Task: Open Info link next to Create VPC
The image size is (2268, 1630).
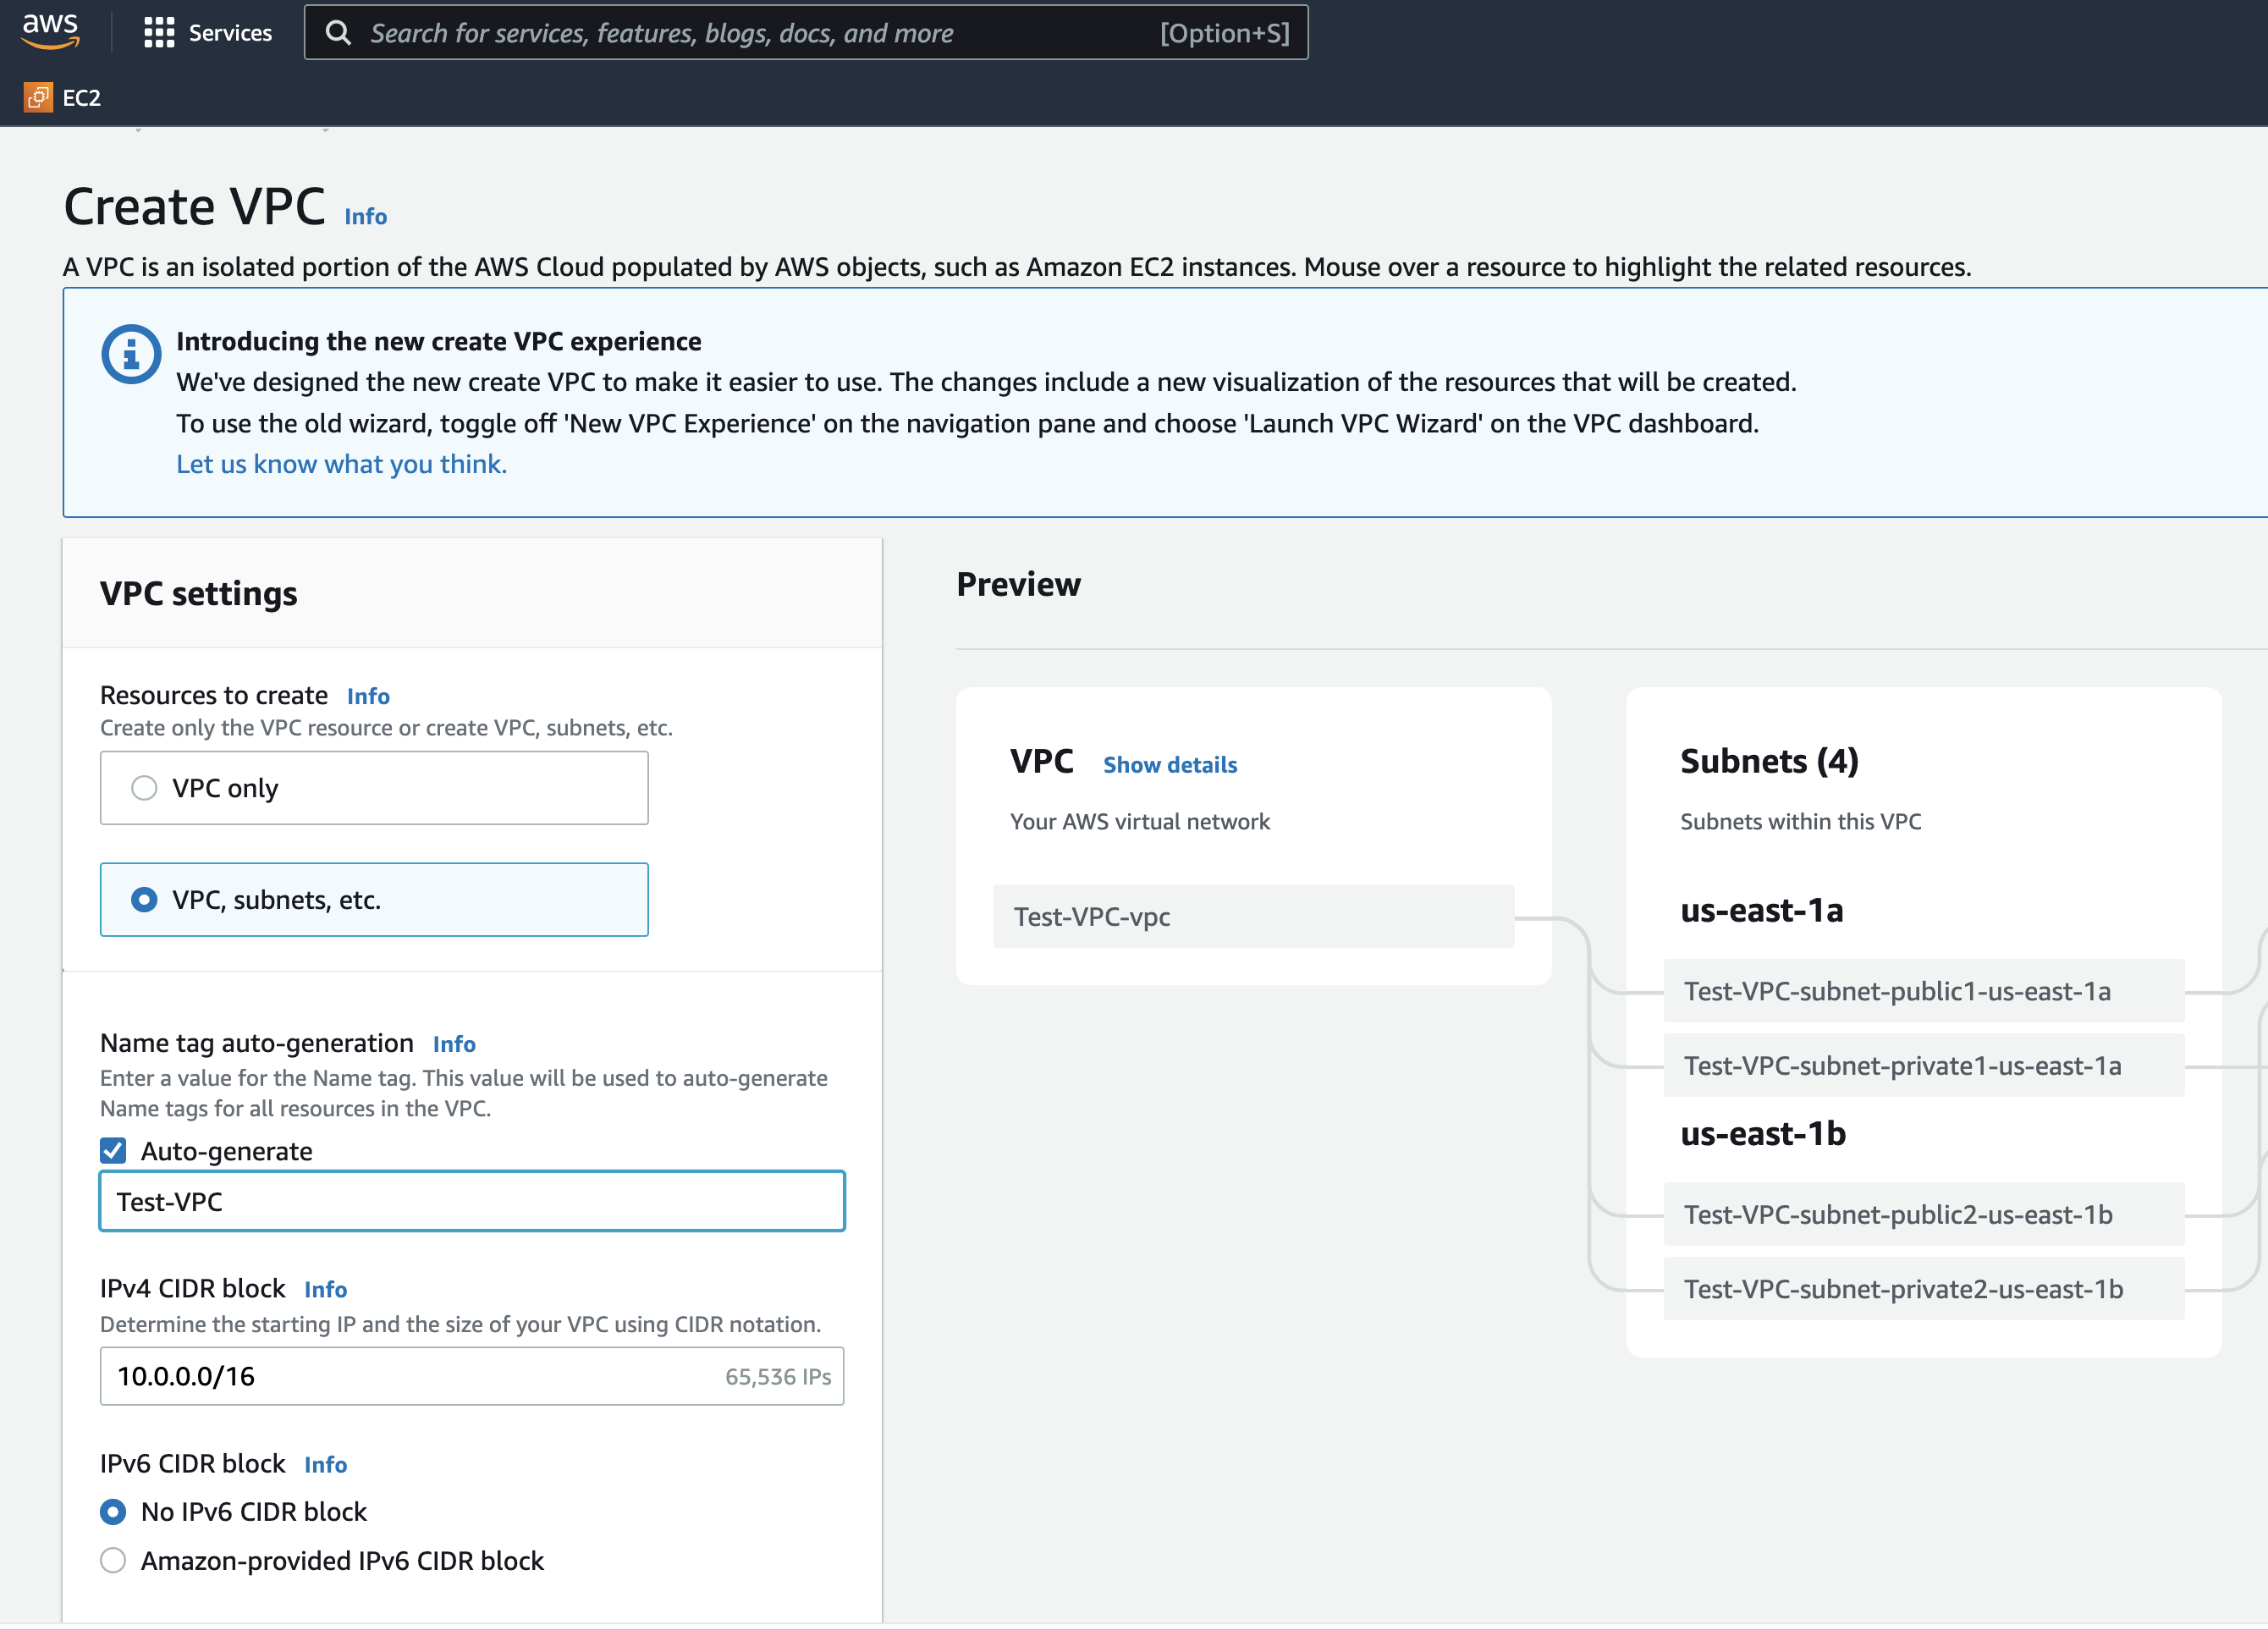Action: click(365, 216)
